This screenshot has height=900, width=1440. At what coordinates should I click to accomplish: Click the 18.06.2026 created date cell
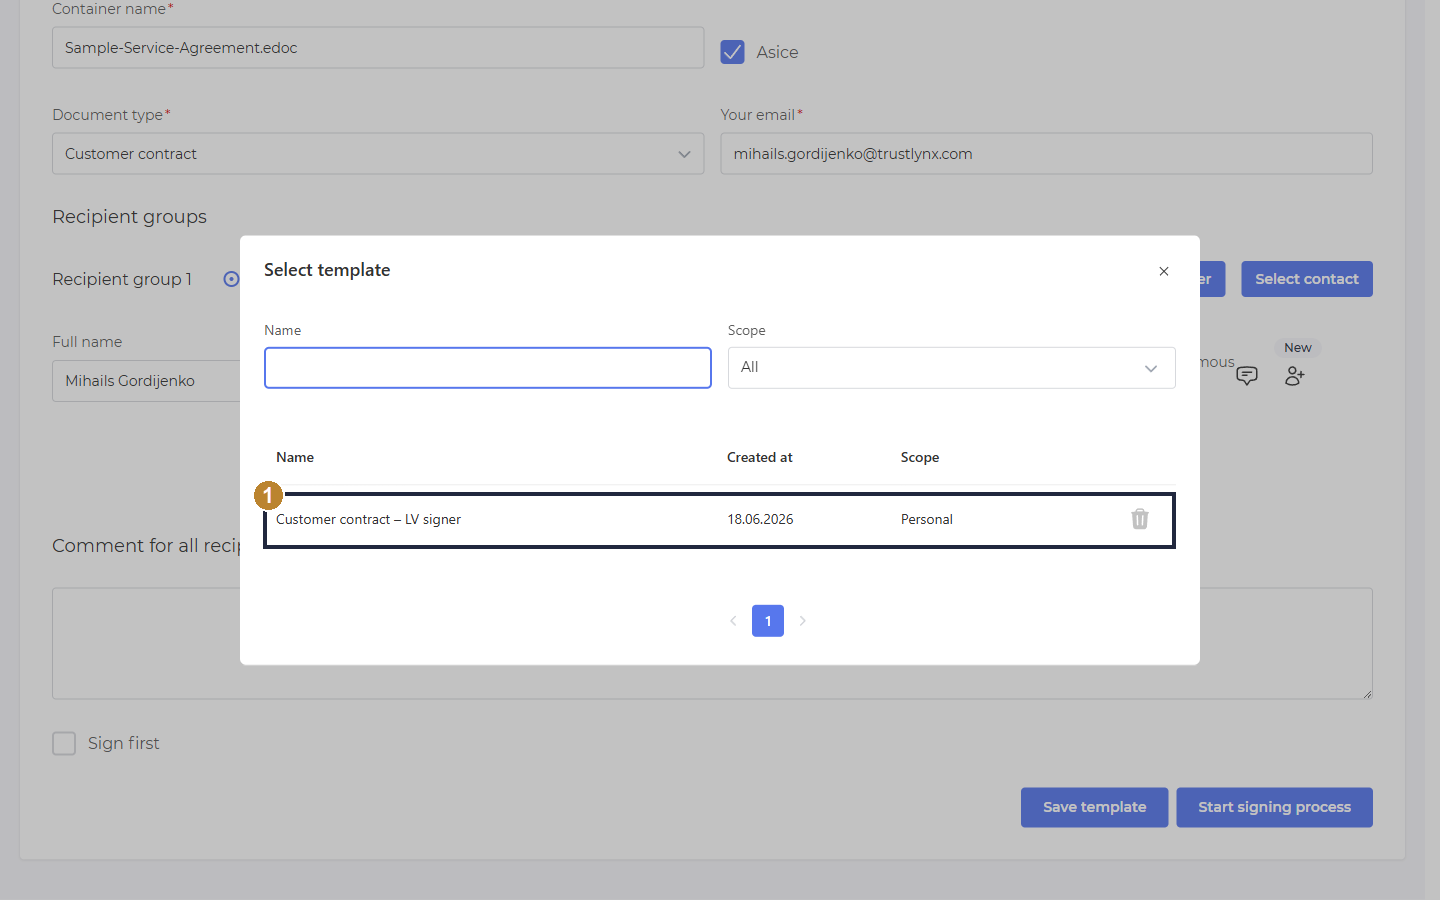point(760,519)
